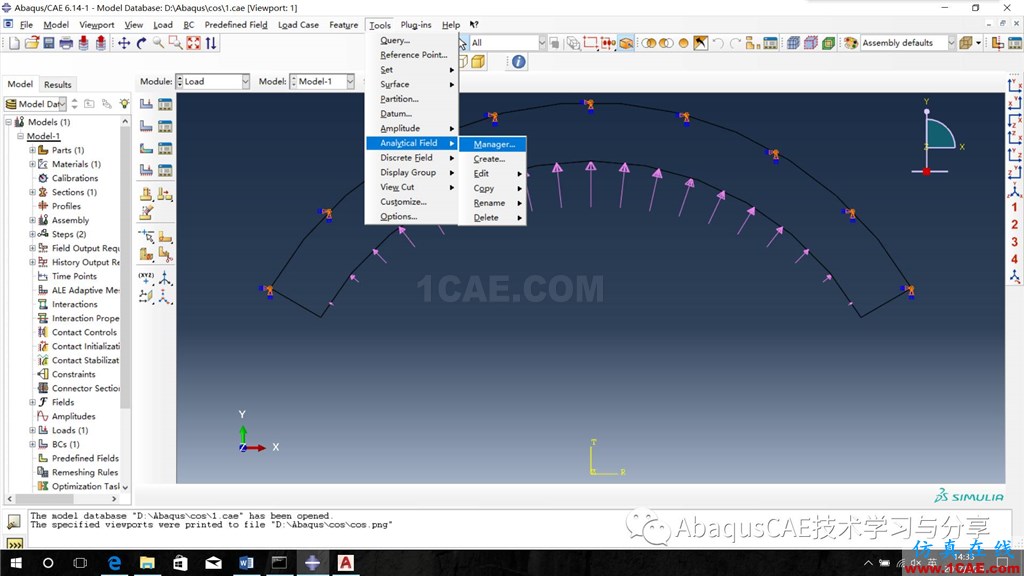Expand the BCs (1) tree node
Image resolution: width=1024 pixels, height=576 pixels.
click(x=33, y=444)
